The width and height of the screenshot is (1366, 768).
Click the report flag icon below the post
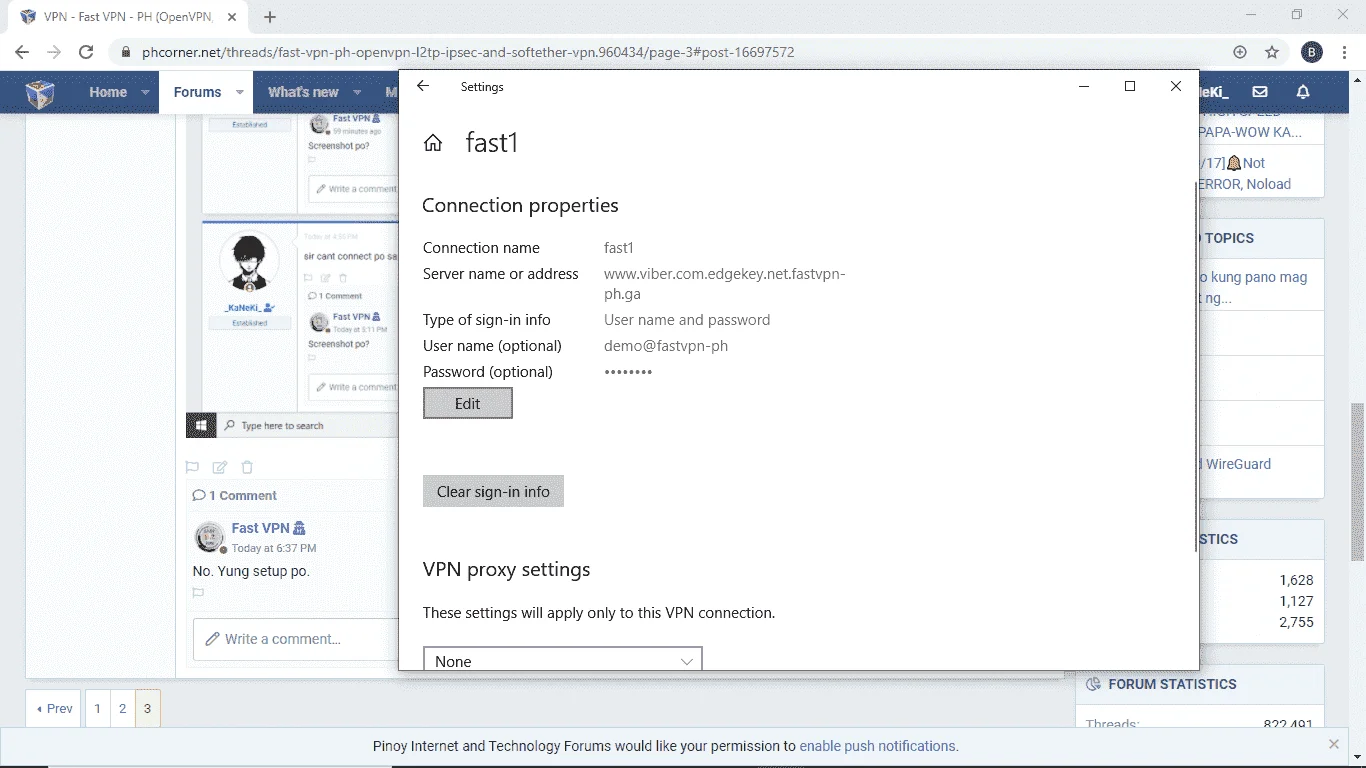point(192,467)
